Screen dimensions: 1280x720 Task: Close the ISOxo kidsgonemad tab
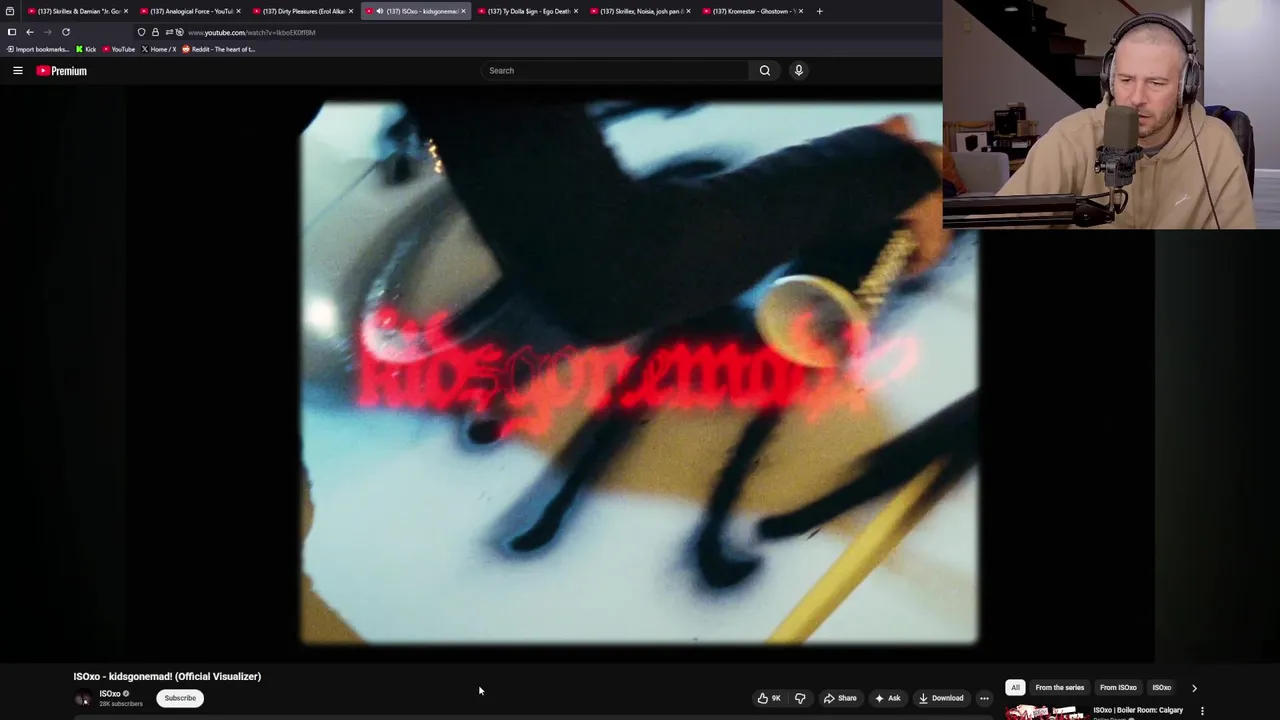463,11
